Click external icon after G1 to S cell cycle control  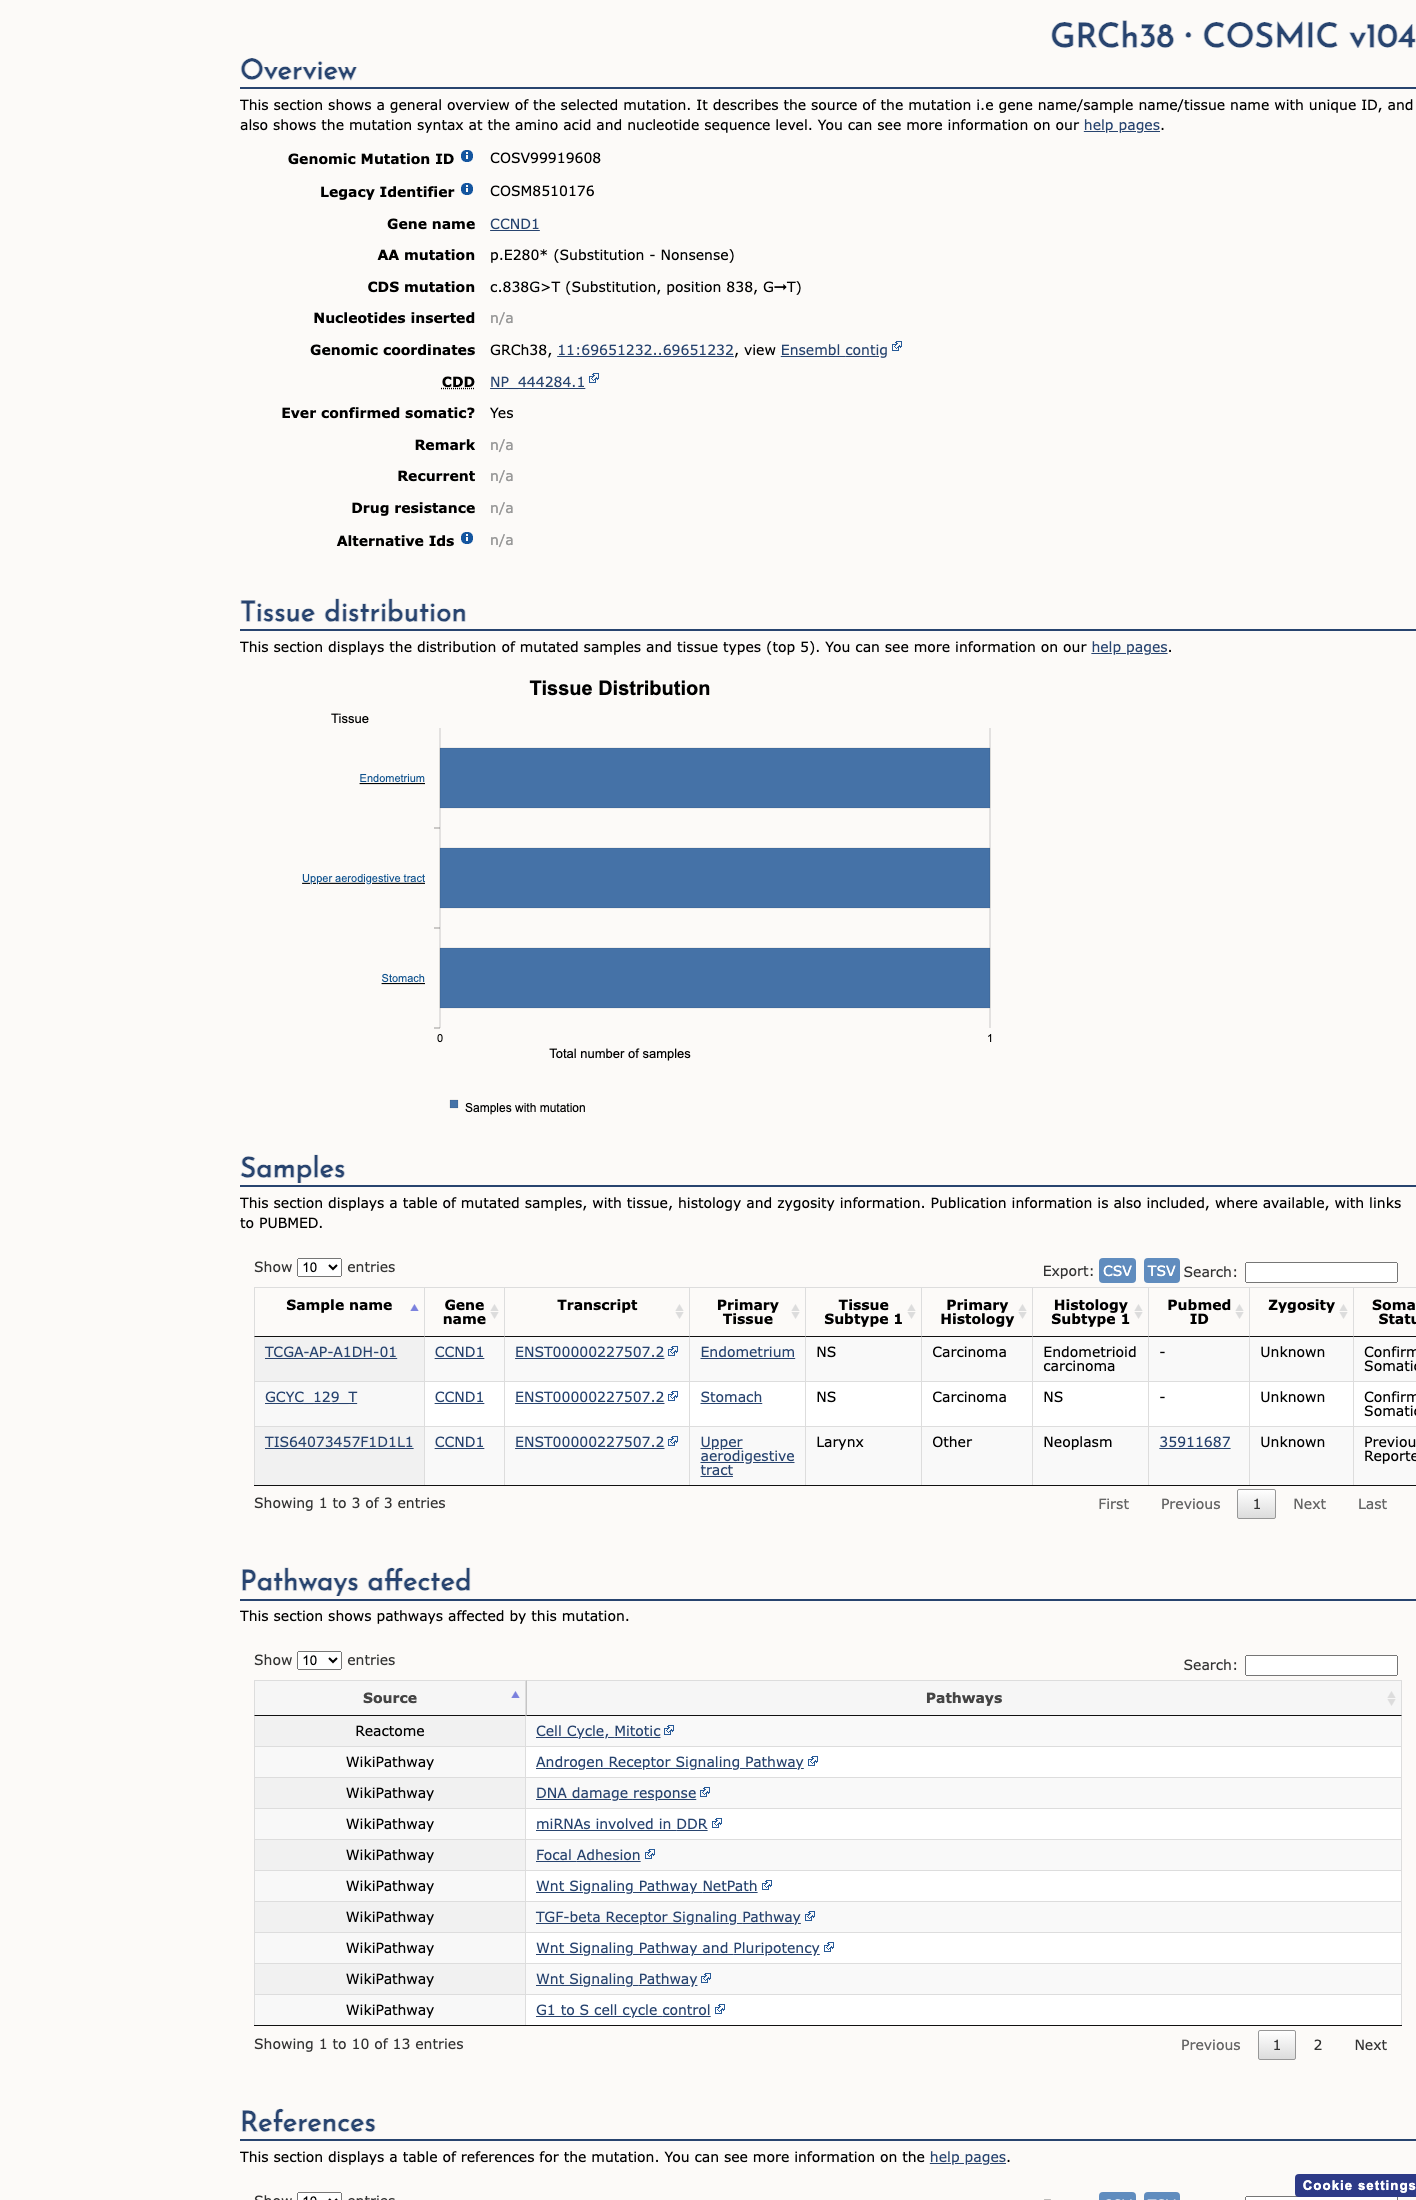pos(720,2009)
